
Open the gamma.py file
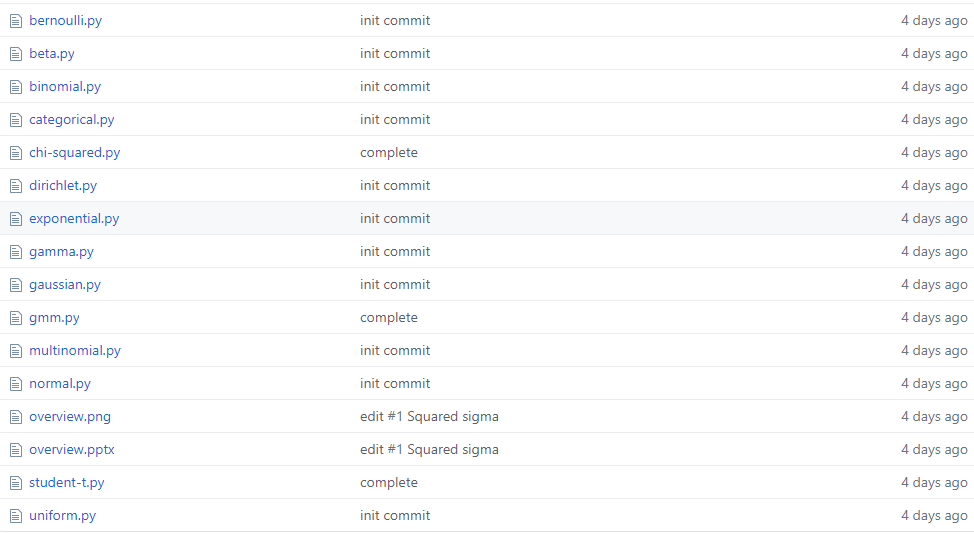(61, 251)
